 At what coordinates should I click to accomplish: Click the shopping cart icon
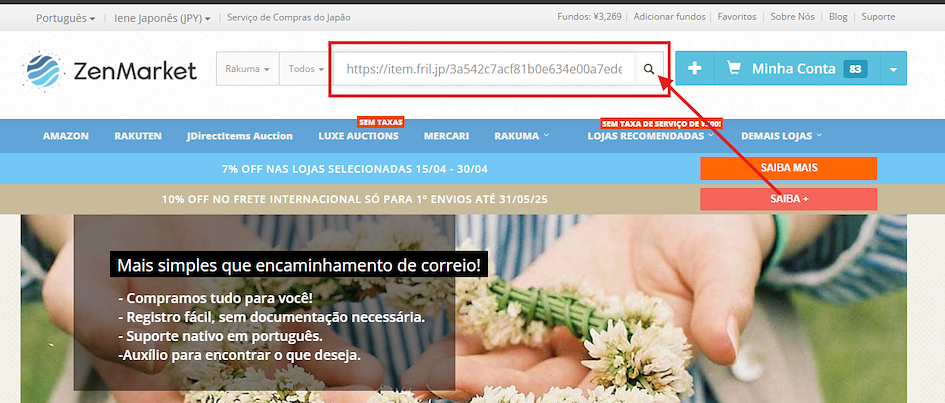point(735,69)
